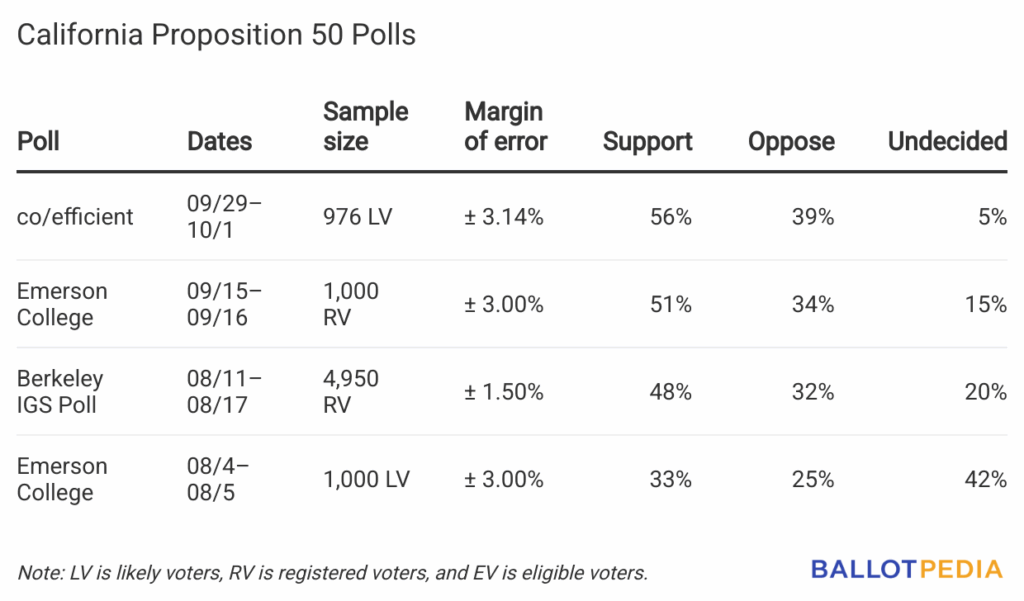Click the "California Proposition 50 Polls" title
1024x601 pixels.
(x=216, y=36)
